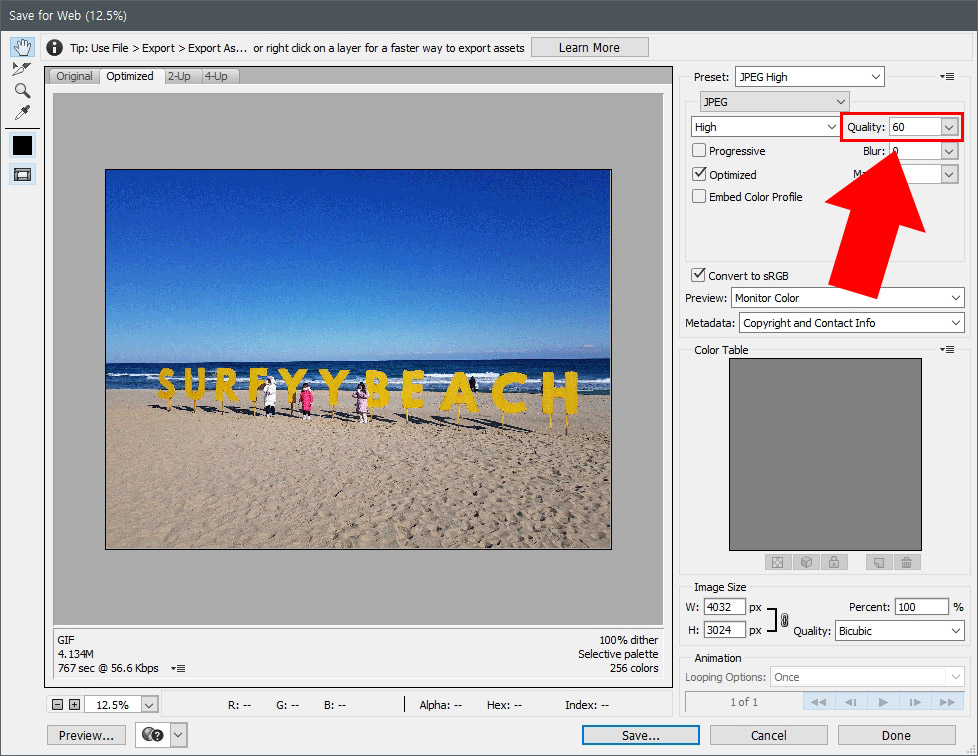Click the gray Color Table area
The width and height of the screenshot is (978, 756).
[825, 454]
